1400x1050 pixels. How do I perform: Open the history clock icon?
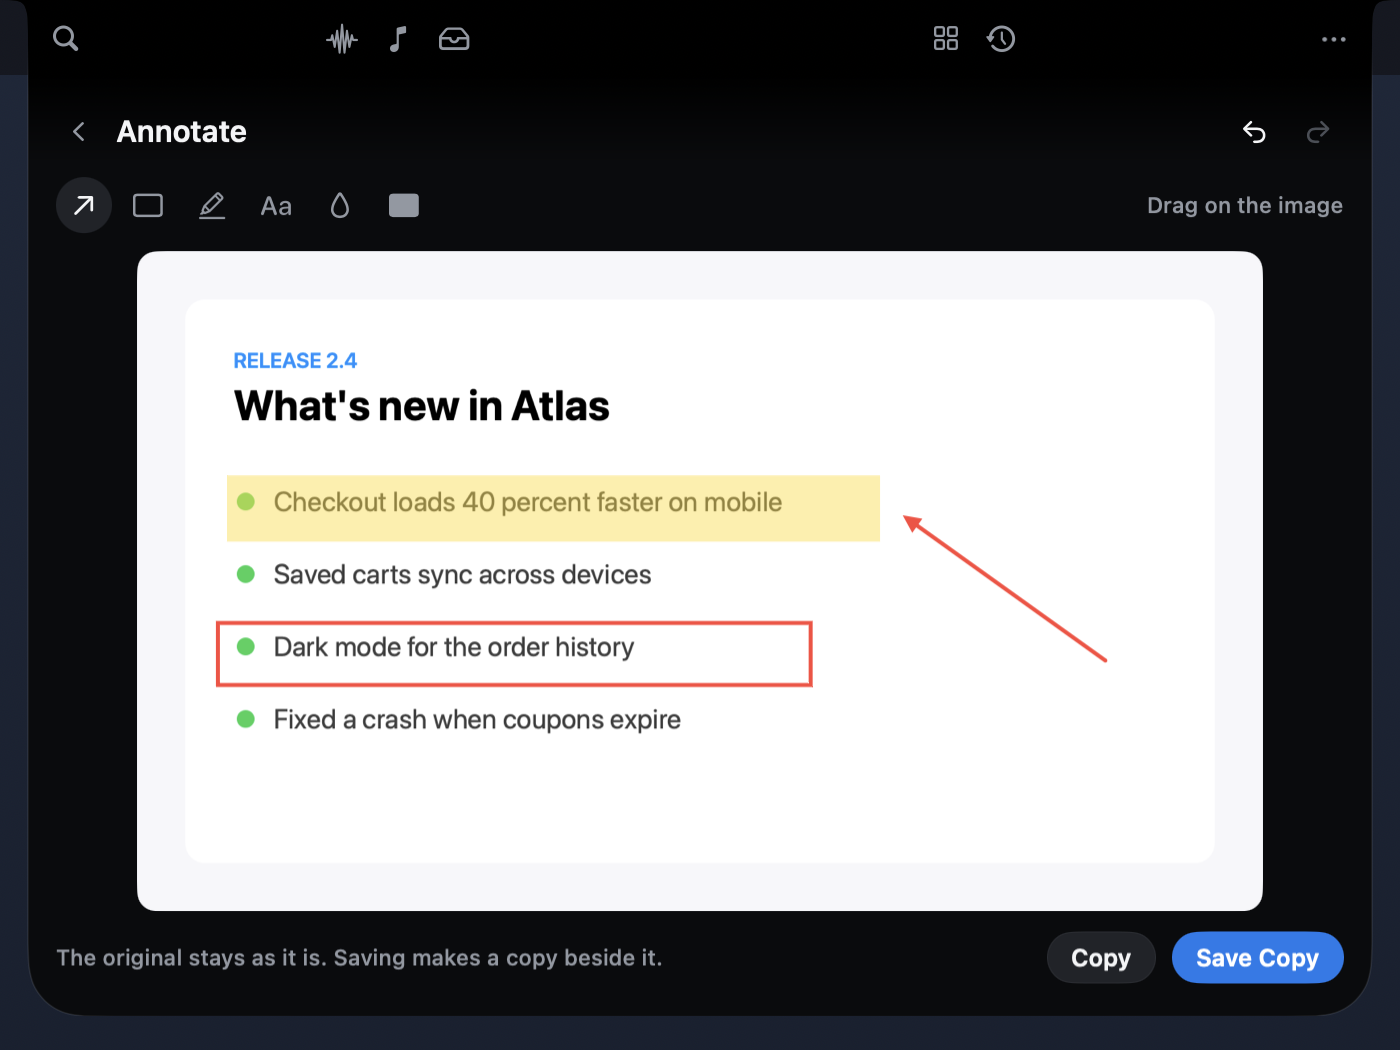[x=1001, y=39]
